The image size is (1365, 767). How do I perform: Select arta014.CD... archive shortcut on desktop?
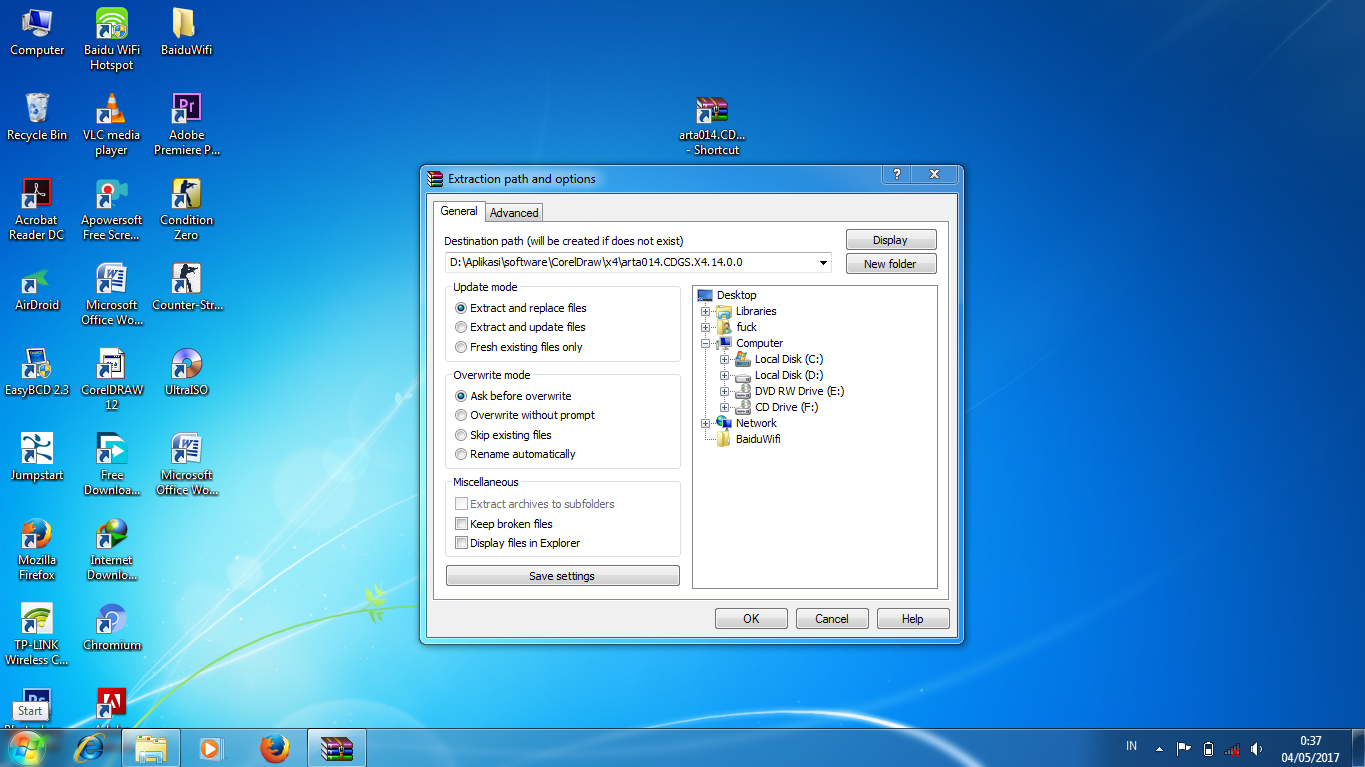(x=712, y=125)
